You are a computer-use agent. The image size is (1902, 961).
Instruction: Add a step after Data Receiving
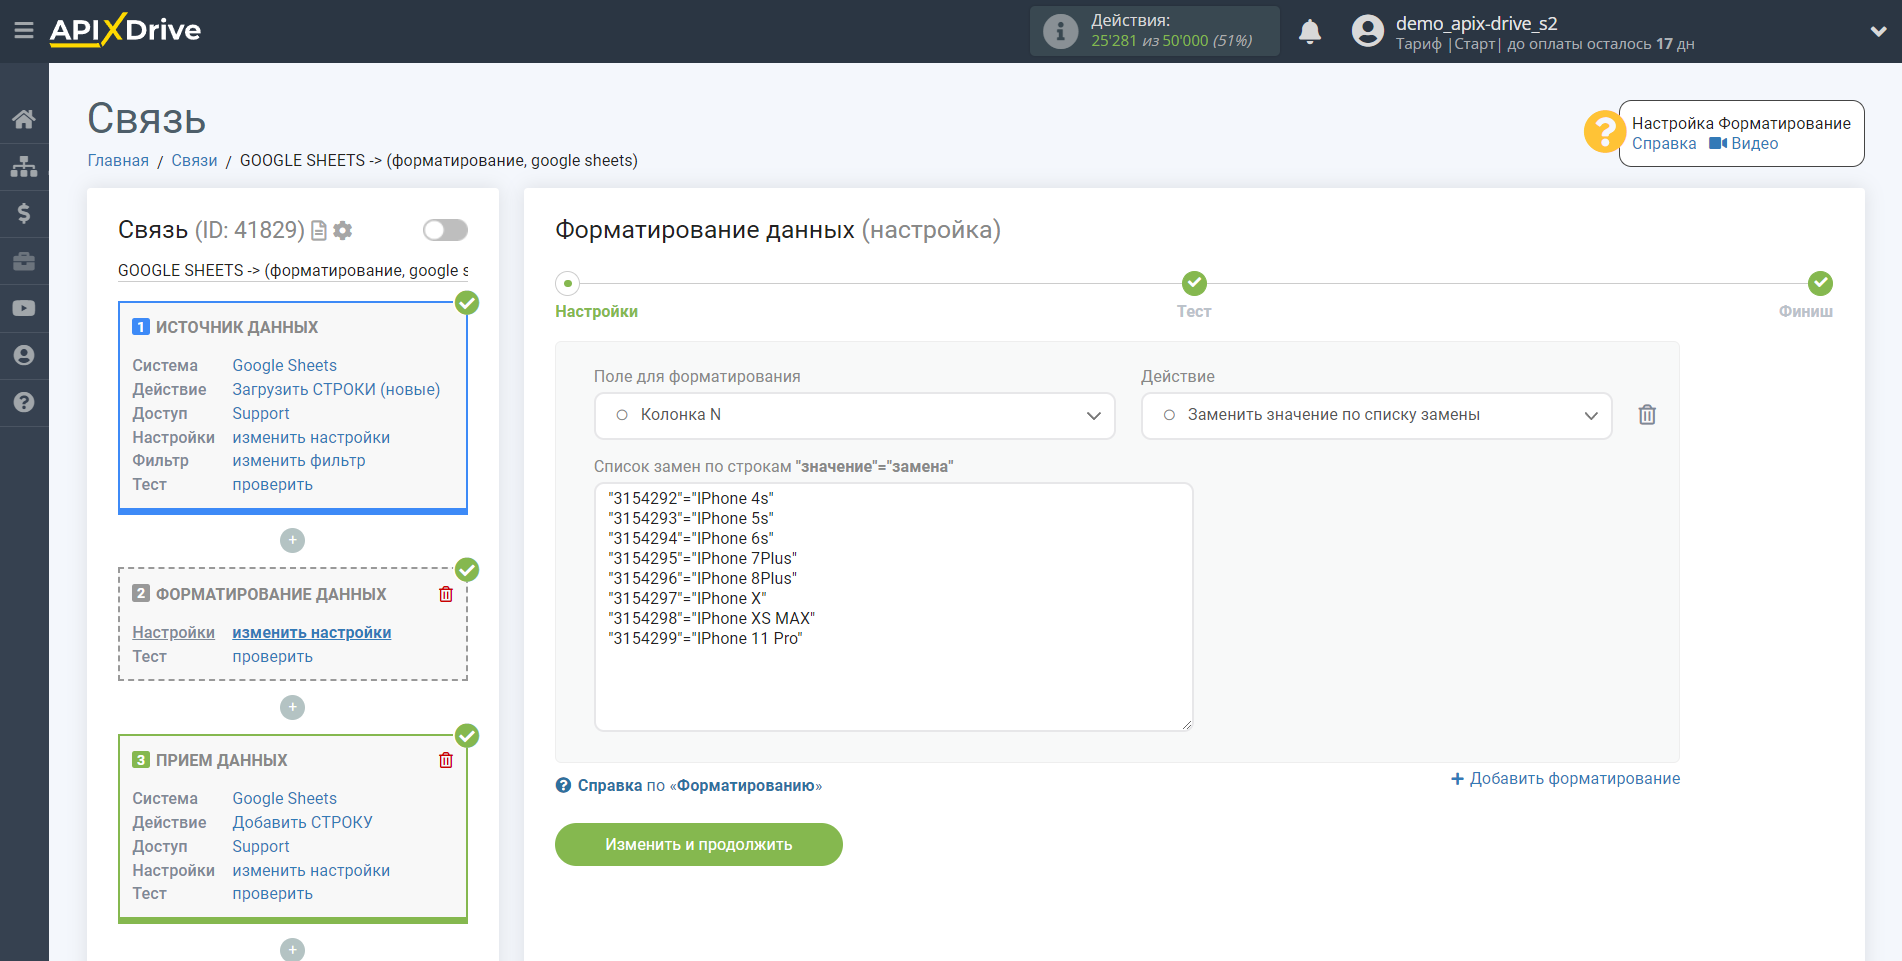(x=292, y=949)
